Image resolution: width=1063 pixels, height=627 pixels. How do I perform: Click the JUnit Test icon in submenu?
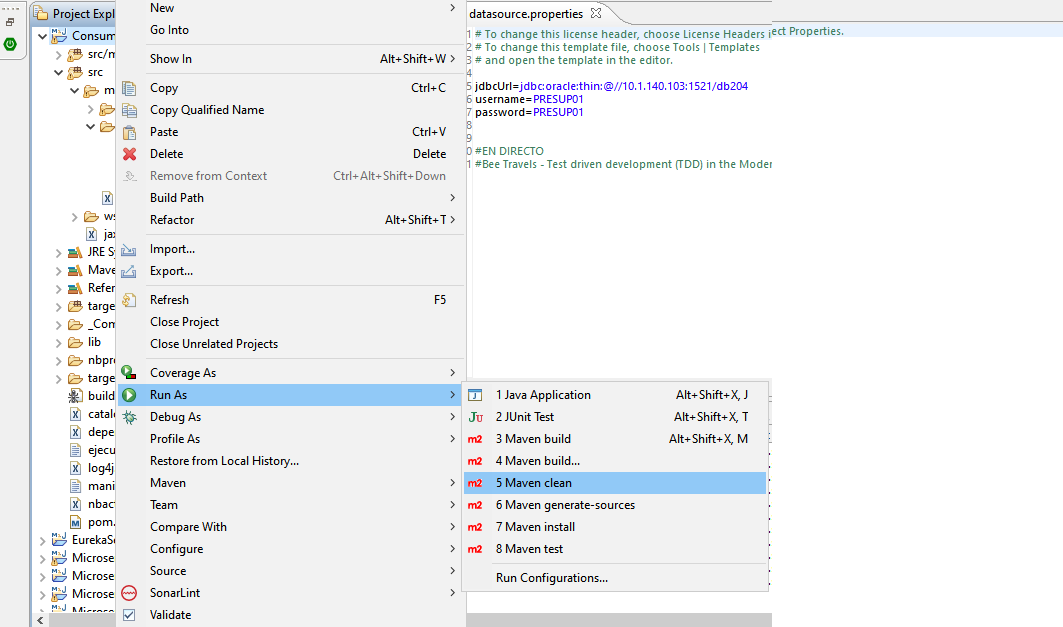pyautogui.click(x=475, y=417)
